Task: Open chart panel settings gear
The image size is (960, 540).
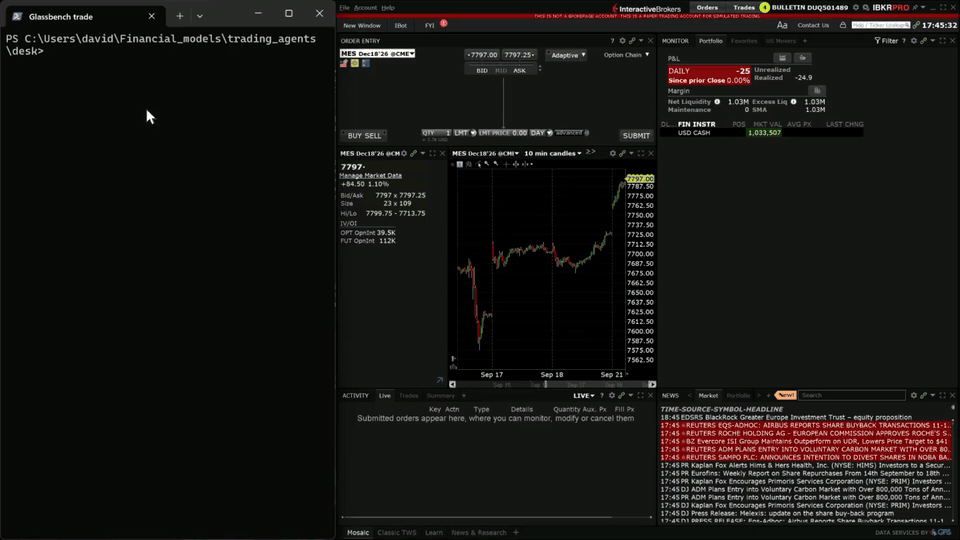Action: point(612,154)
